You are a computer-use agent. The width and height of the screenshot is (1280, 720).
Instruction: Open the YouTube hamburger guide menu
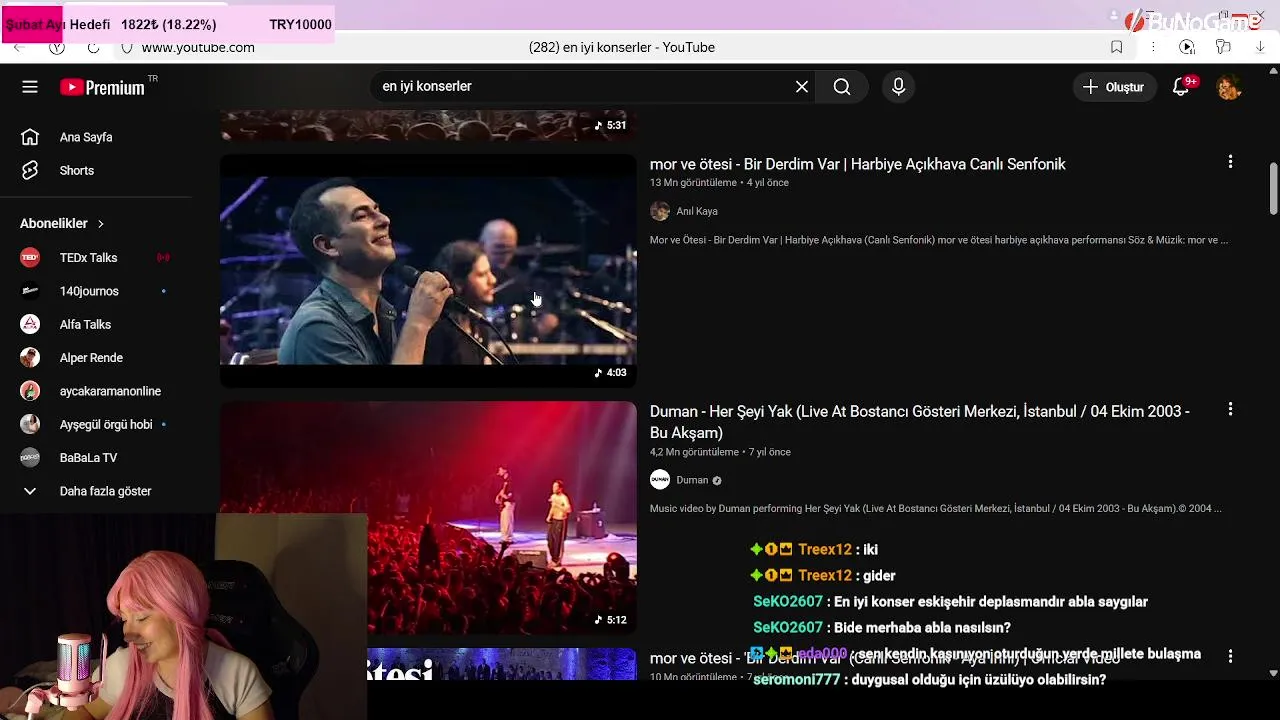pyautogui.click(x=30, y=87)
